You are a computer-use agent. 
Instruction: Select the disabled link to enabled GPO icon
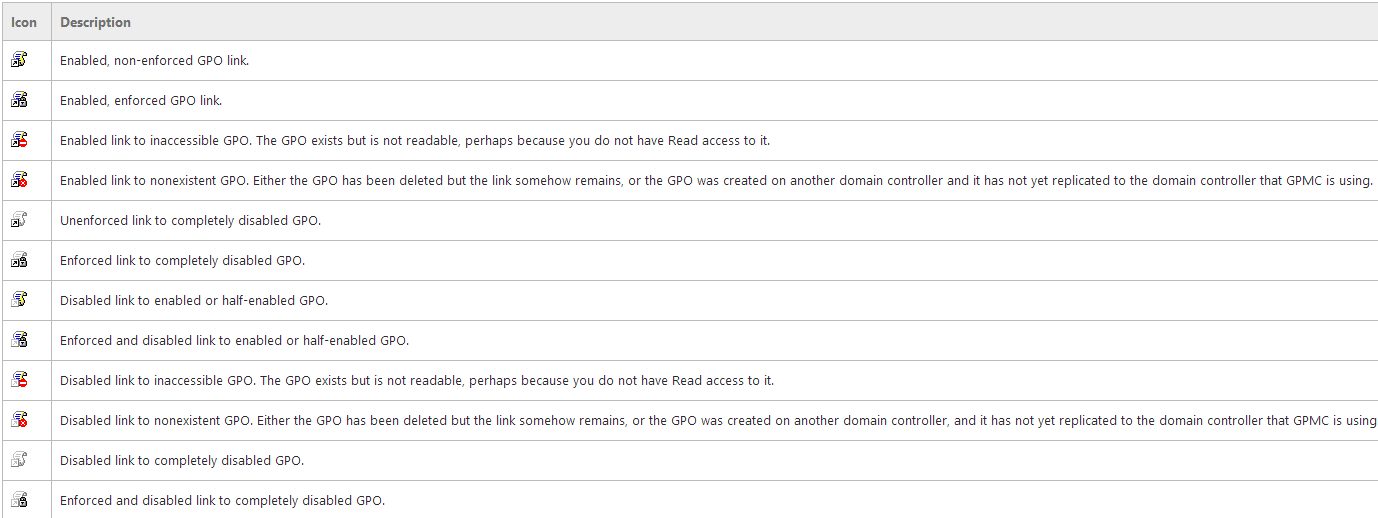pos(19,300)
